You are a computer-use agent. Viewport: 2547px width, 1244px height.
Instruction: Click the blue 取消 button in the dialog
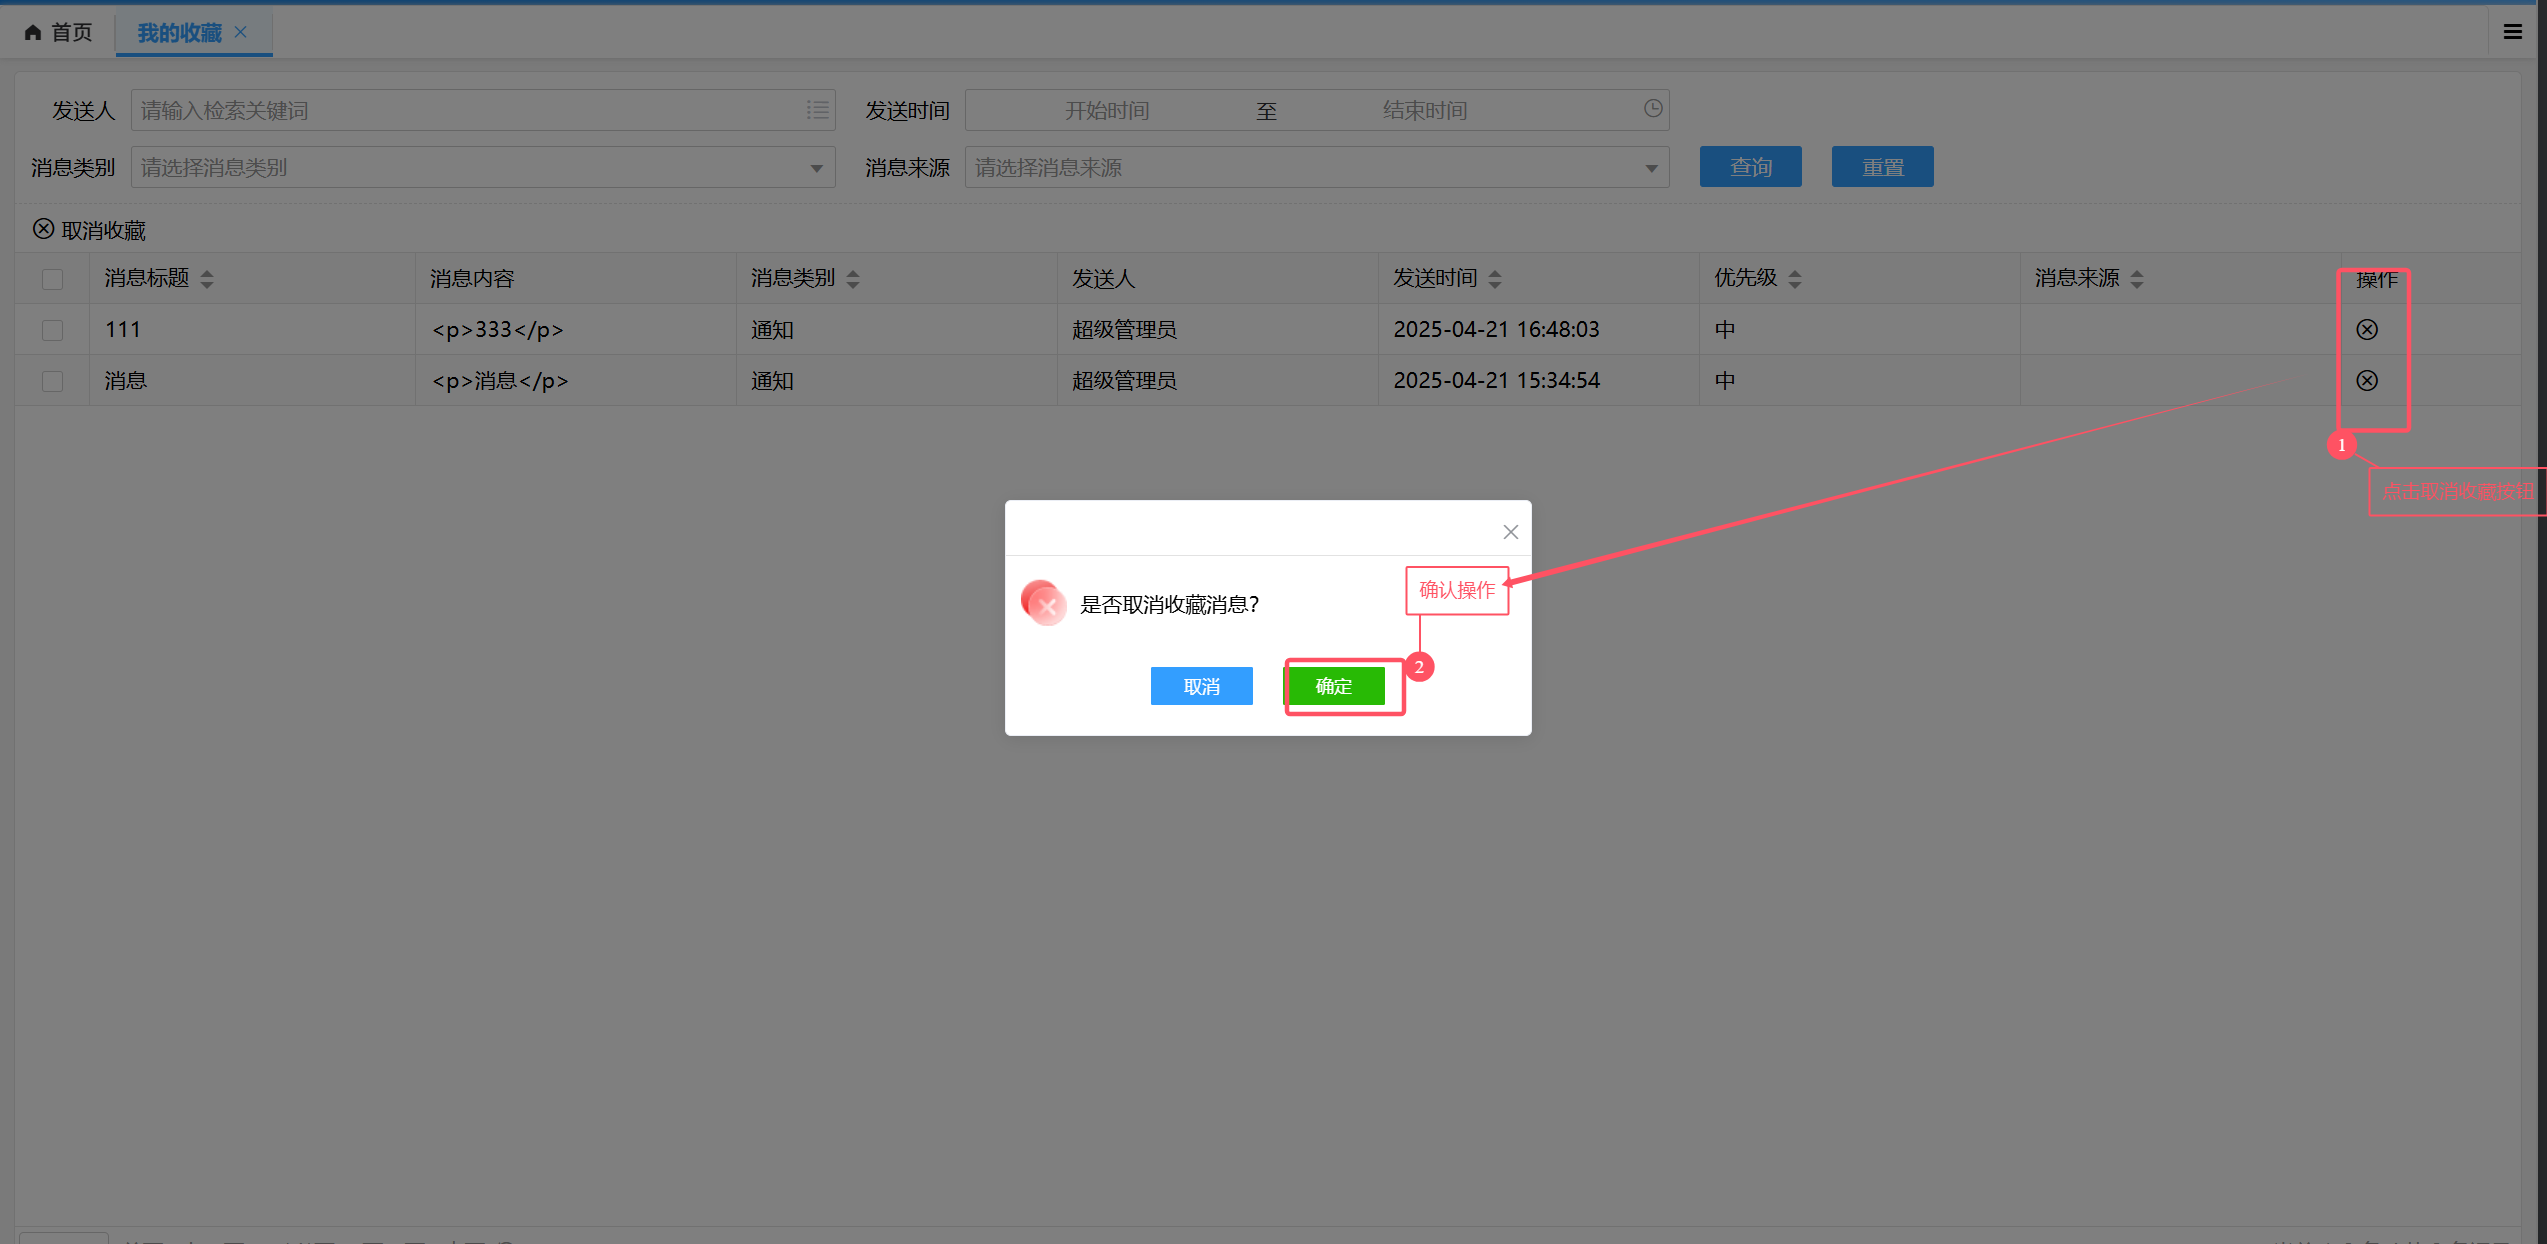[1201, 686]
